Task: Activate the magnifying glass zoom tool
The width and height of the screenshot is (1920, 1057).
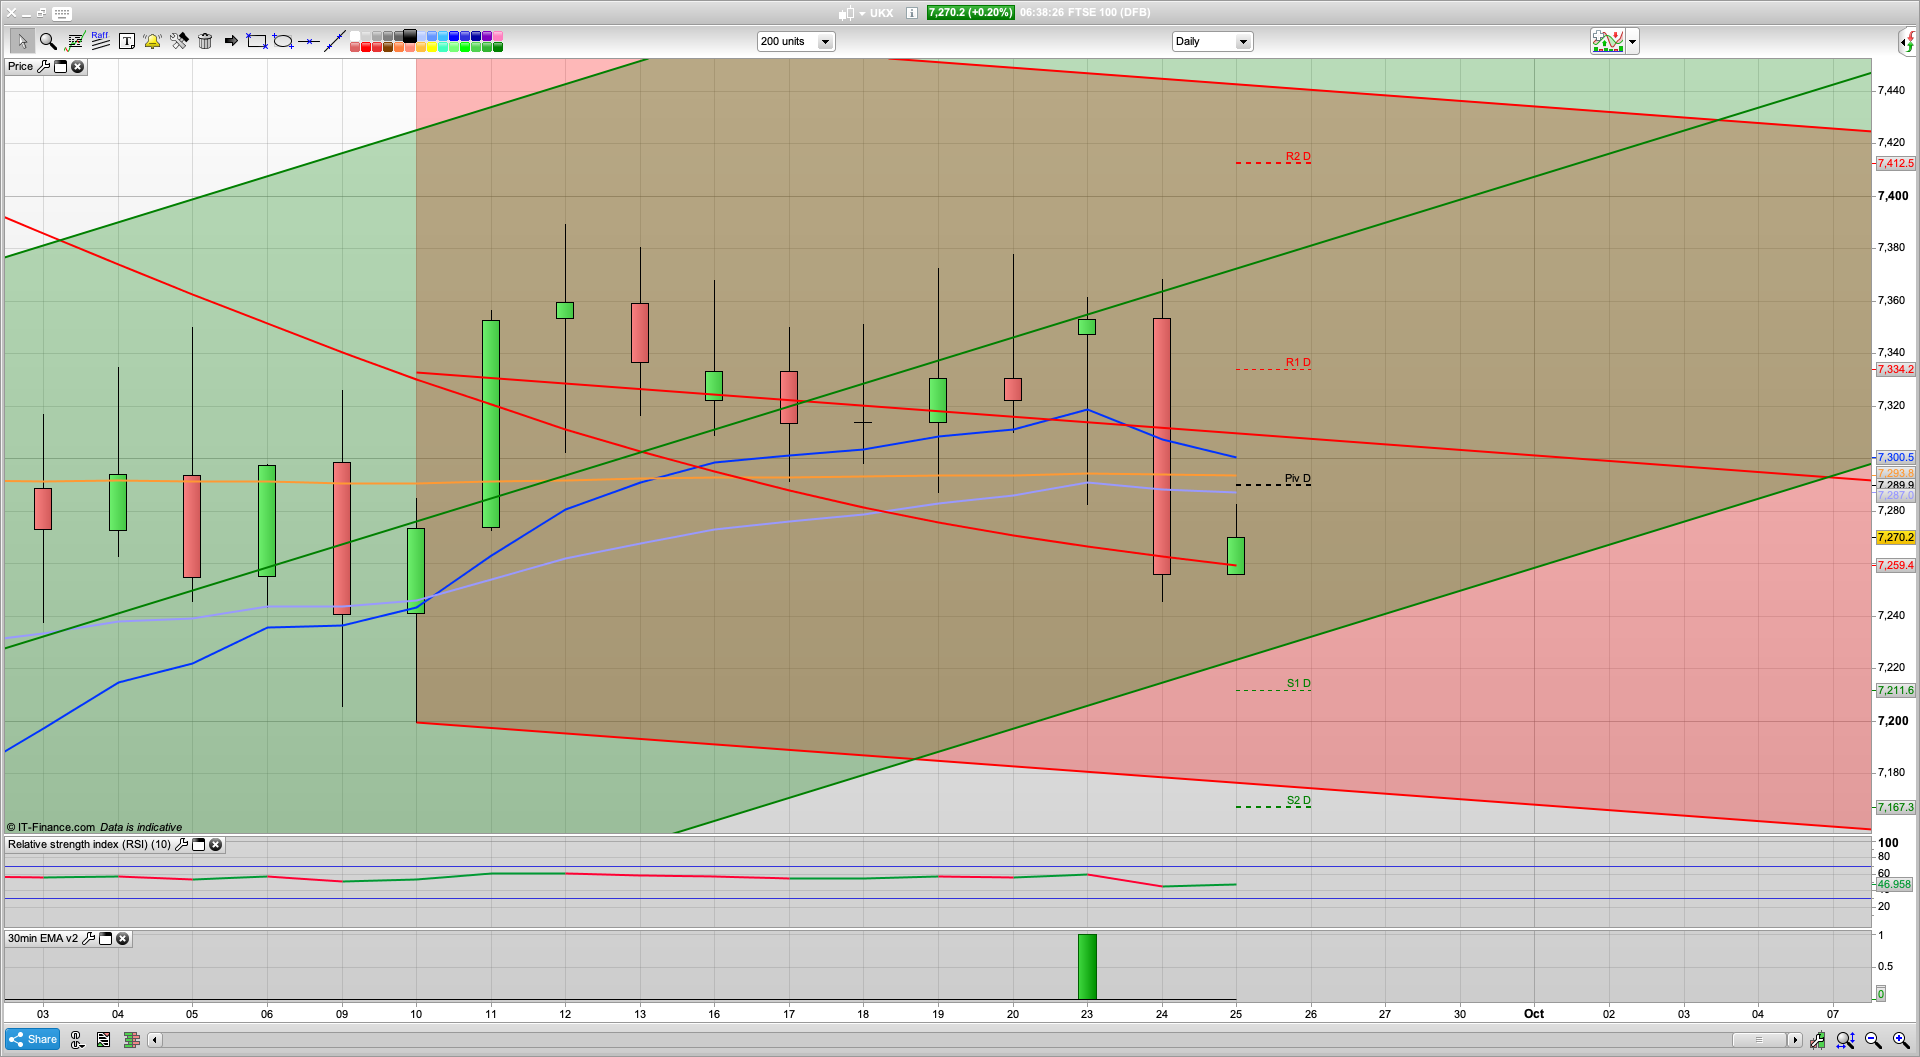Action: tap(48, 41)
